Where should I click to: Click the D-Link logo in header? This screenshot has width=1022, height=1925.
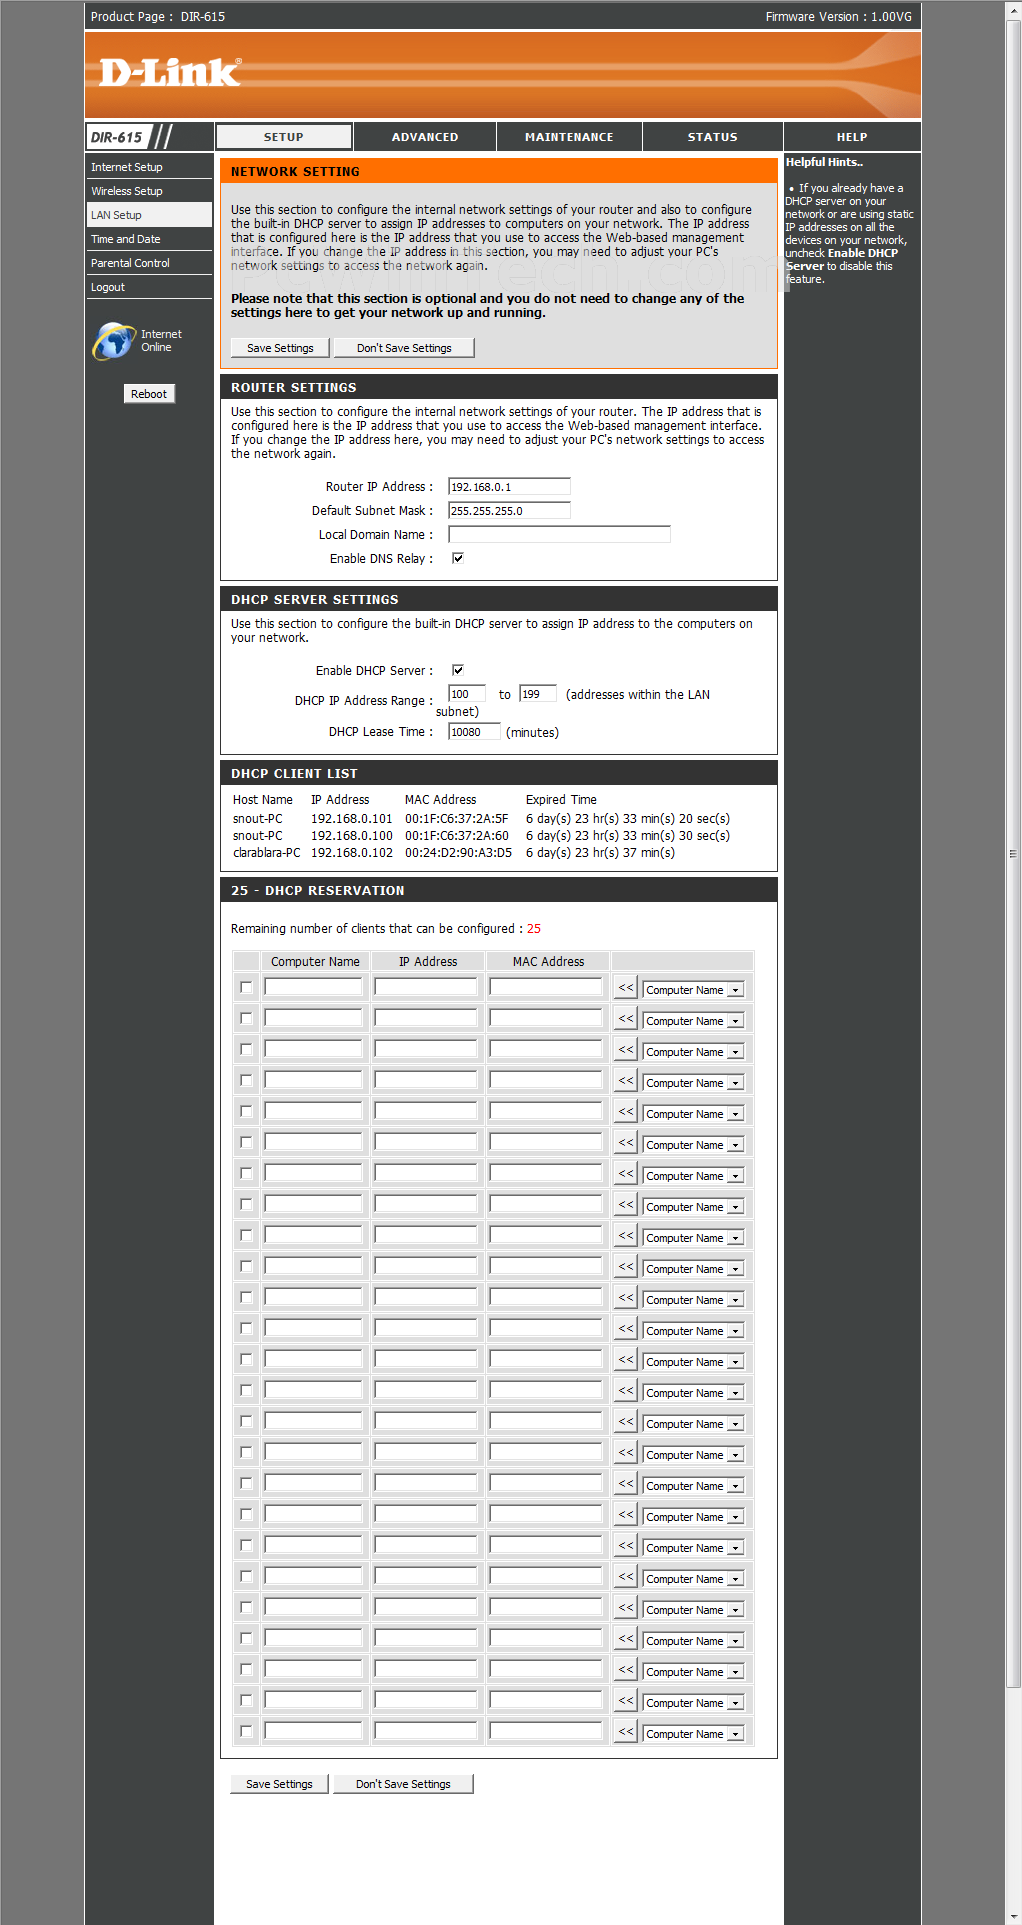[169, 72]
